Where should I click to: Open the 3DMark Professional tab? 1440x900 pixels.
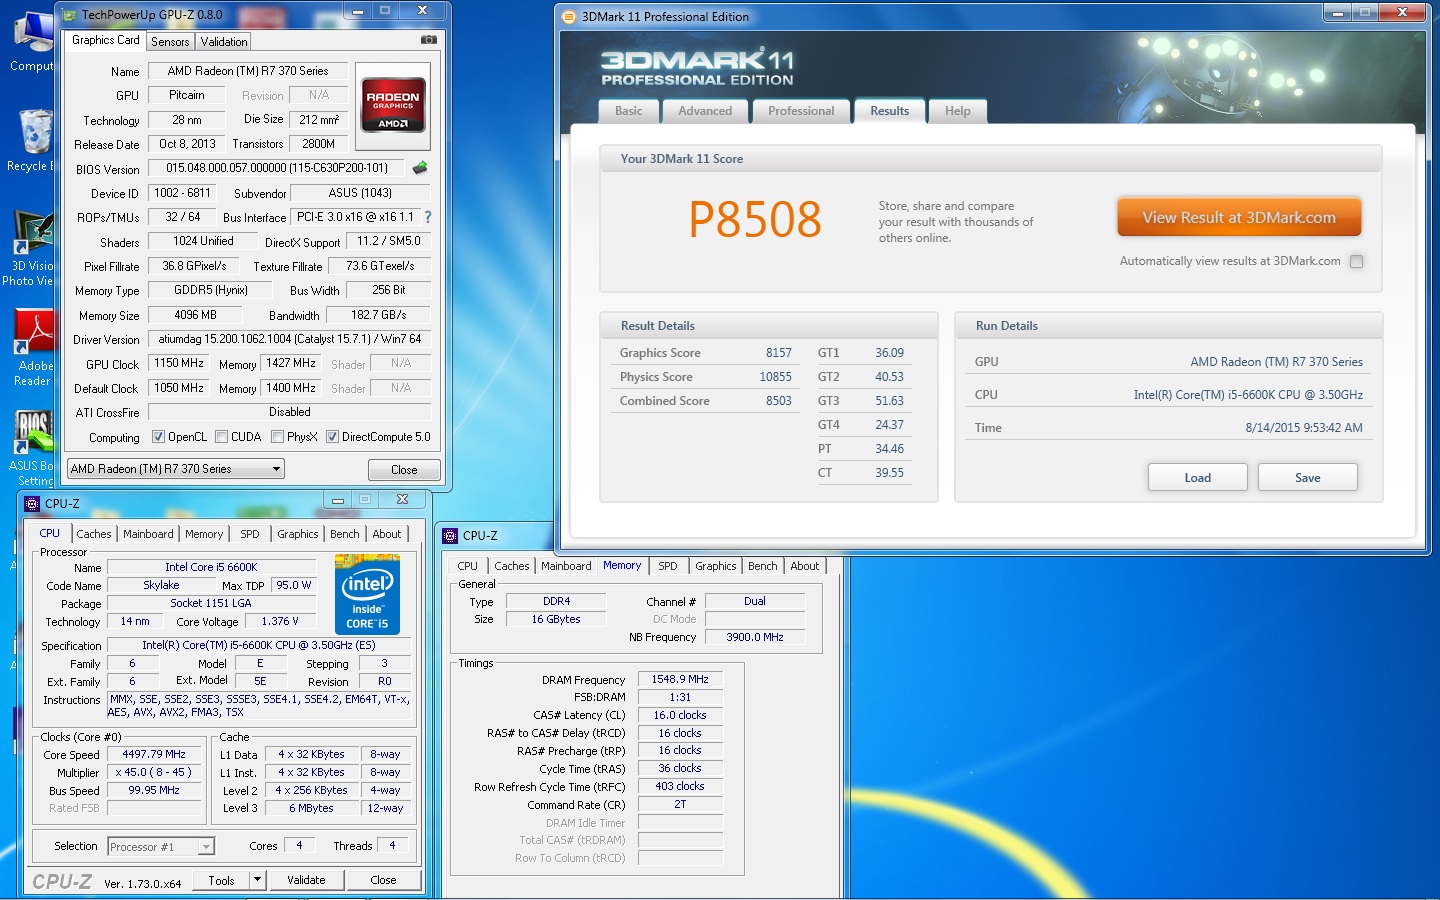coord(801,111)
